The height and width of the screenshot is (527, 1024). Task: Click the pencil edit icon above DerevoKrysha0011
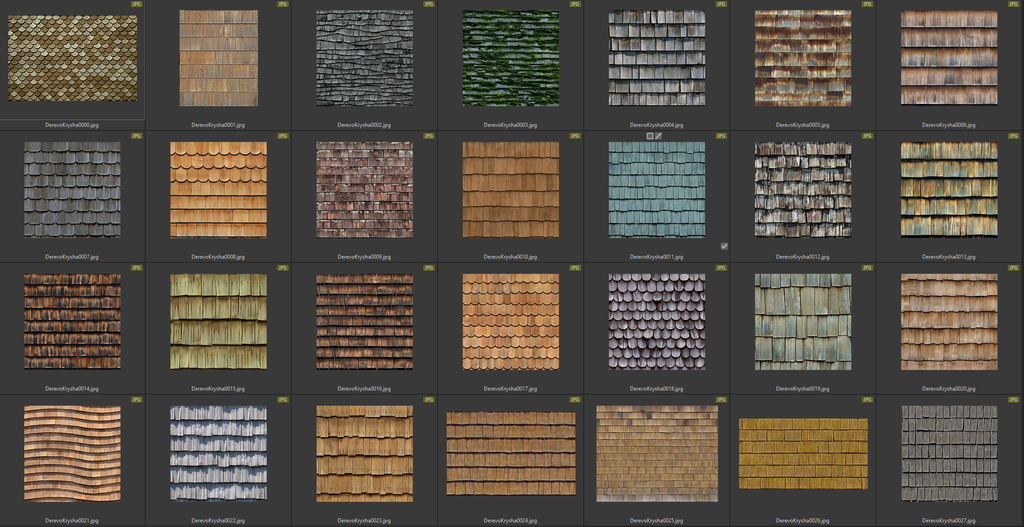[659, 135]
